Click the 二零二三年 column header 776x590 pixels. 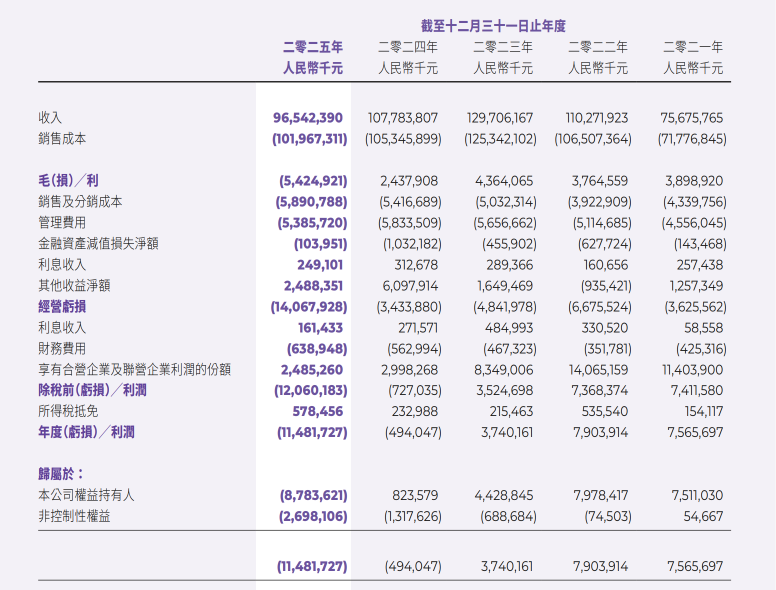point(503,47)
